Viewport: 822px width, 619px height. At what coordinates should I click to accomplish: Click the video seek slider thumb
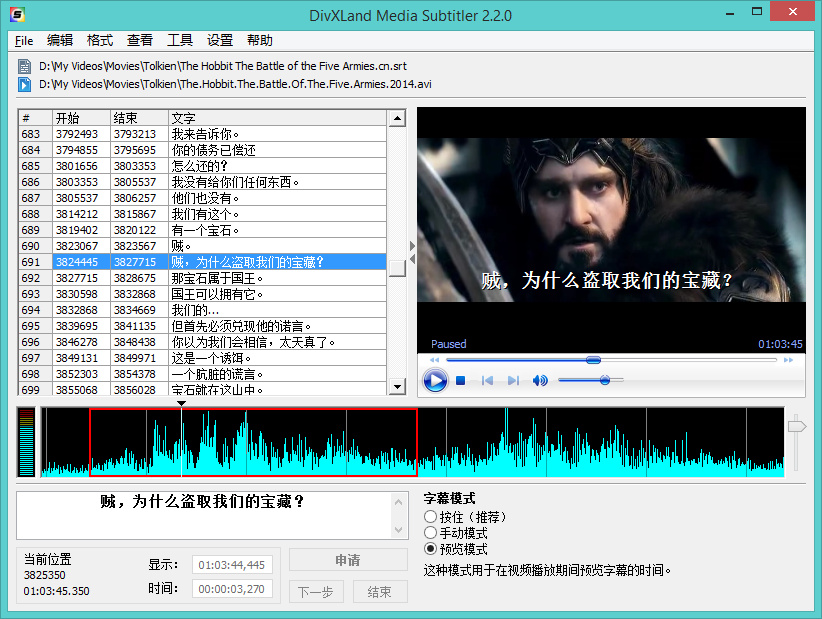click(x=593, y=360)
